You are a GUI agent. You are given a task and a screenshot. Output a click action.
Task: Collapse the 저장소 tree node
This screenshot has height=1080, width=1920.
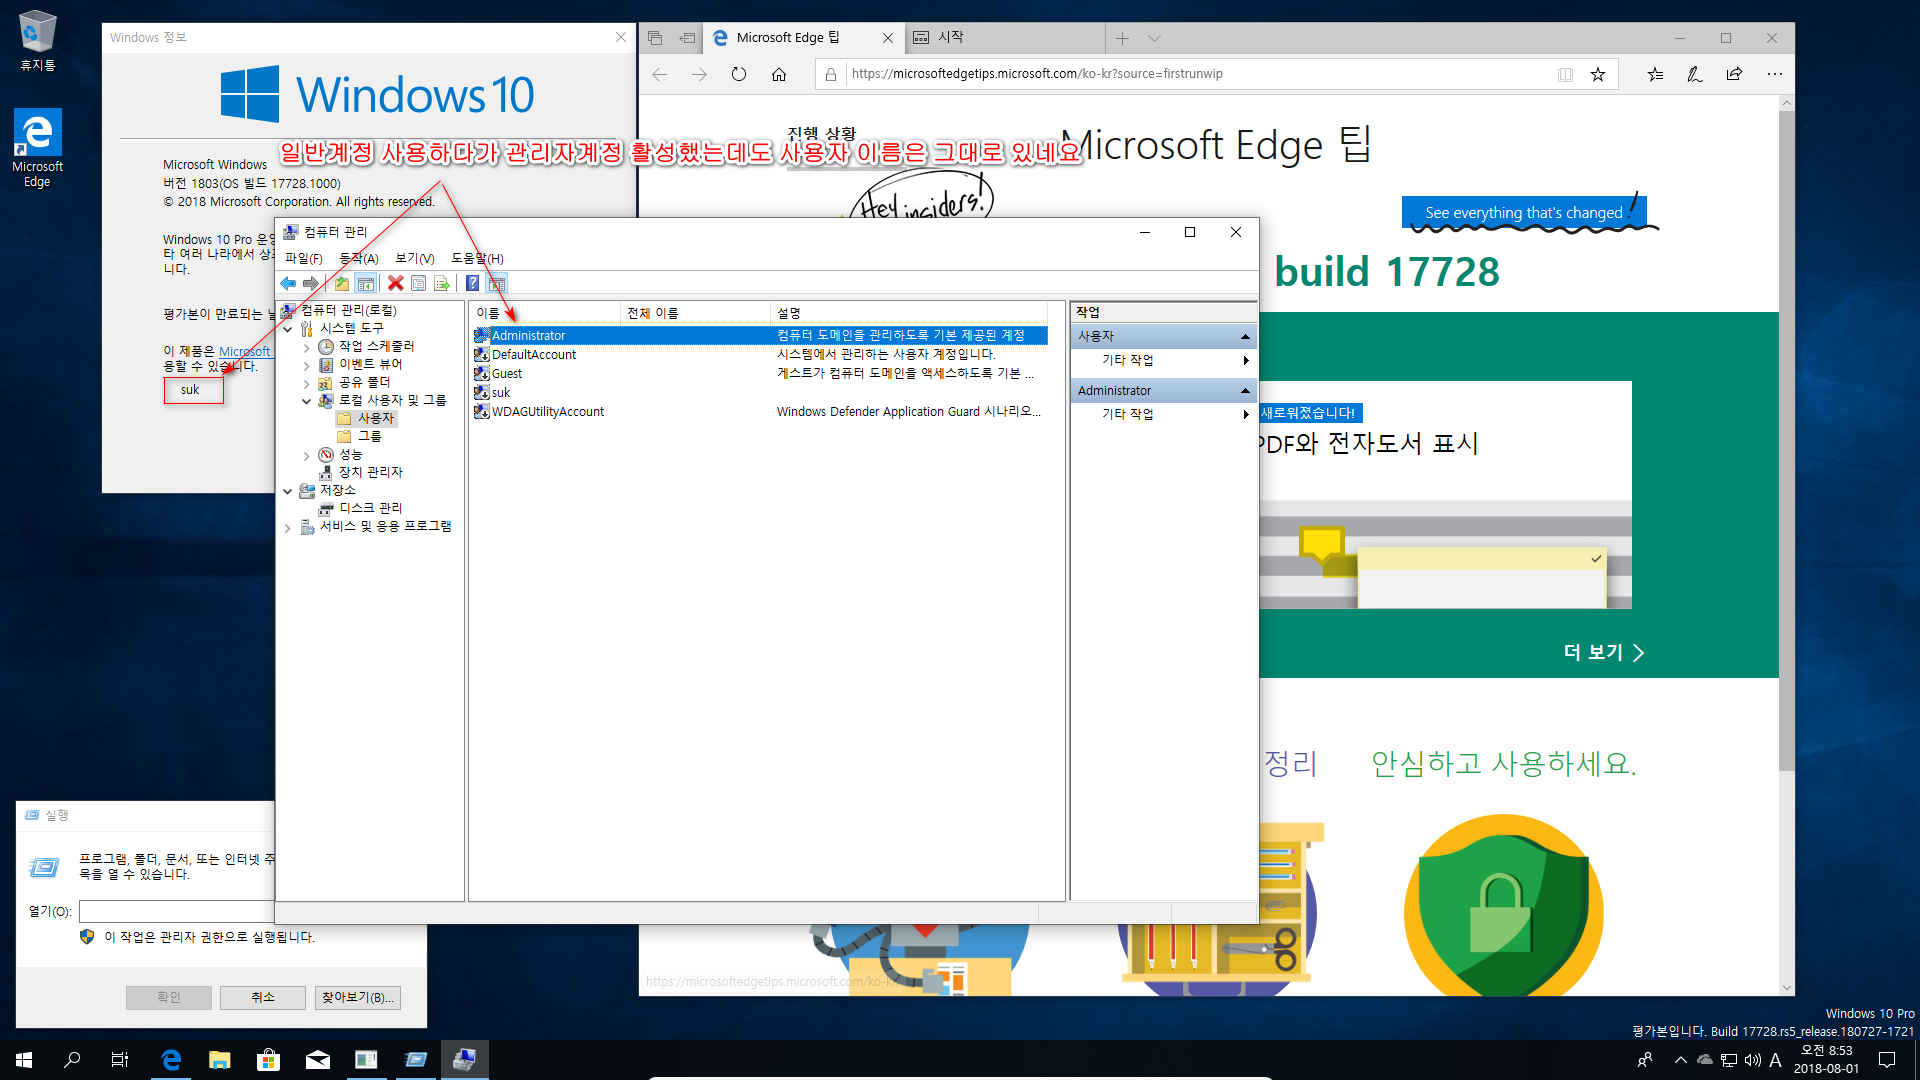coord(288,491)
